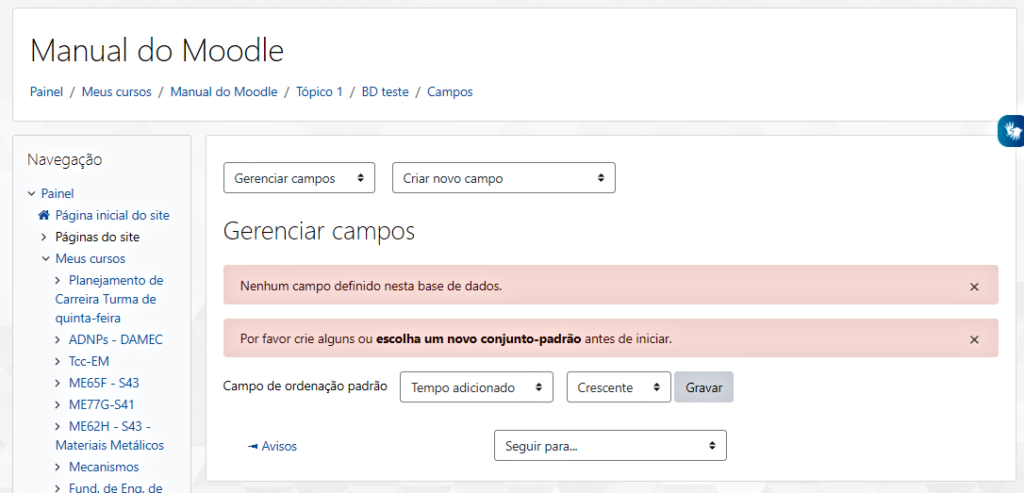Image resolution: width=1024 pixels, height=493 pixels.
Task: Expand the ME65F - S43 course node
Action: coord(59,383)
